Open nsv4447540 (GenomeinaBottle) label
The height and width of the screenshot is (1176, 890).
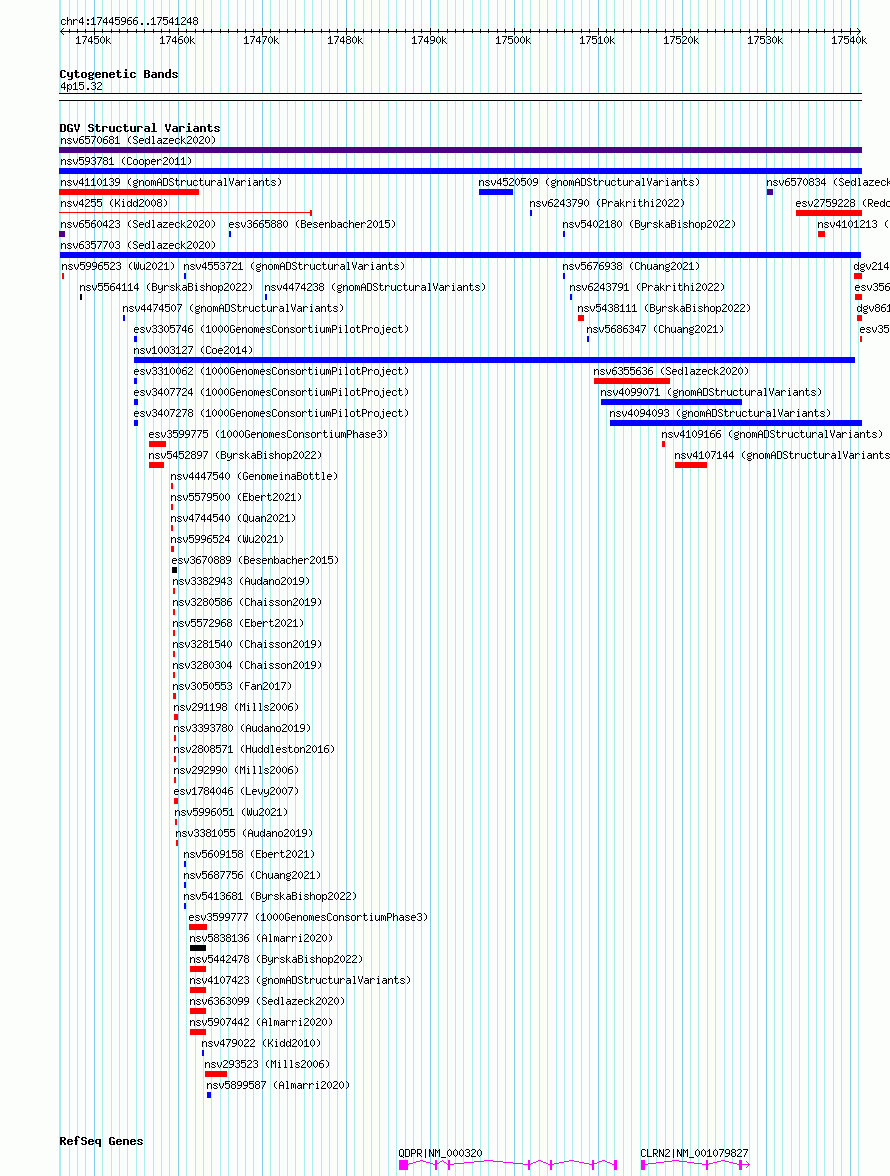pos(254,476)
